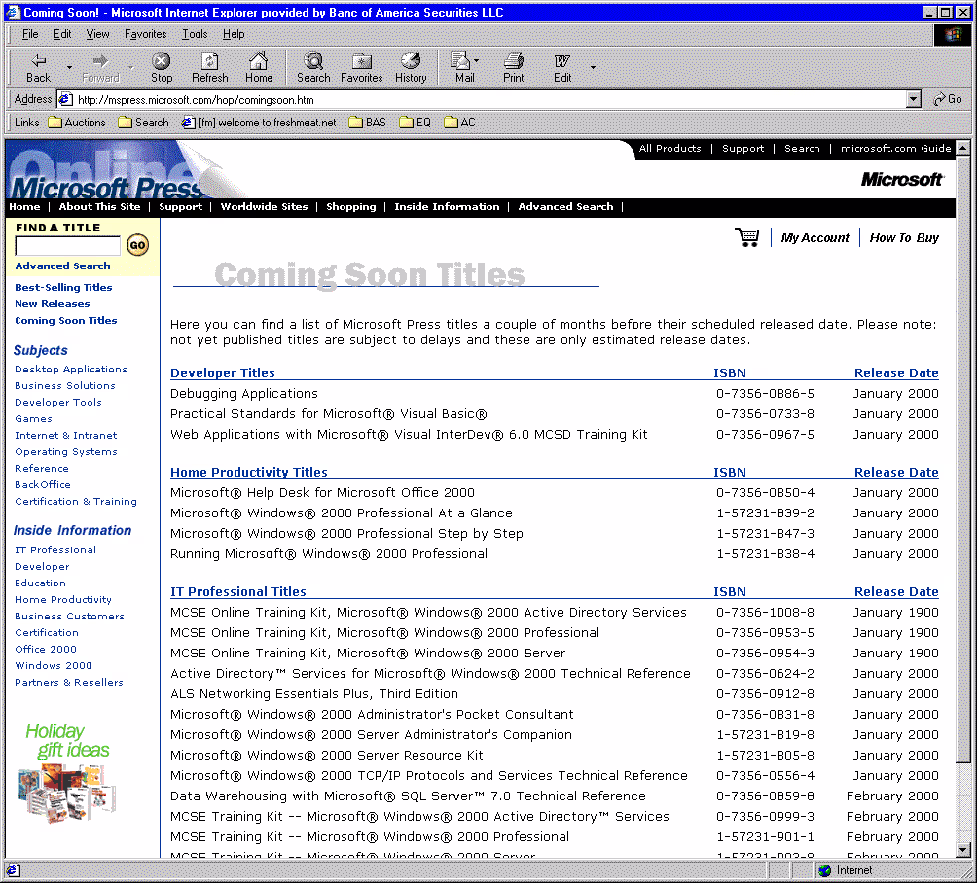
Task: Expand the address bar dropdown arrow
Action: (913, 99)
